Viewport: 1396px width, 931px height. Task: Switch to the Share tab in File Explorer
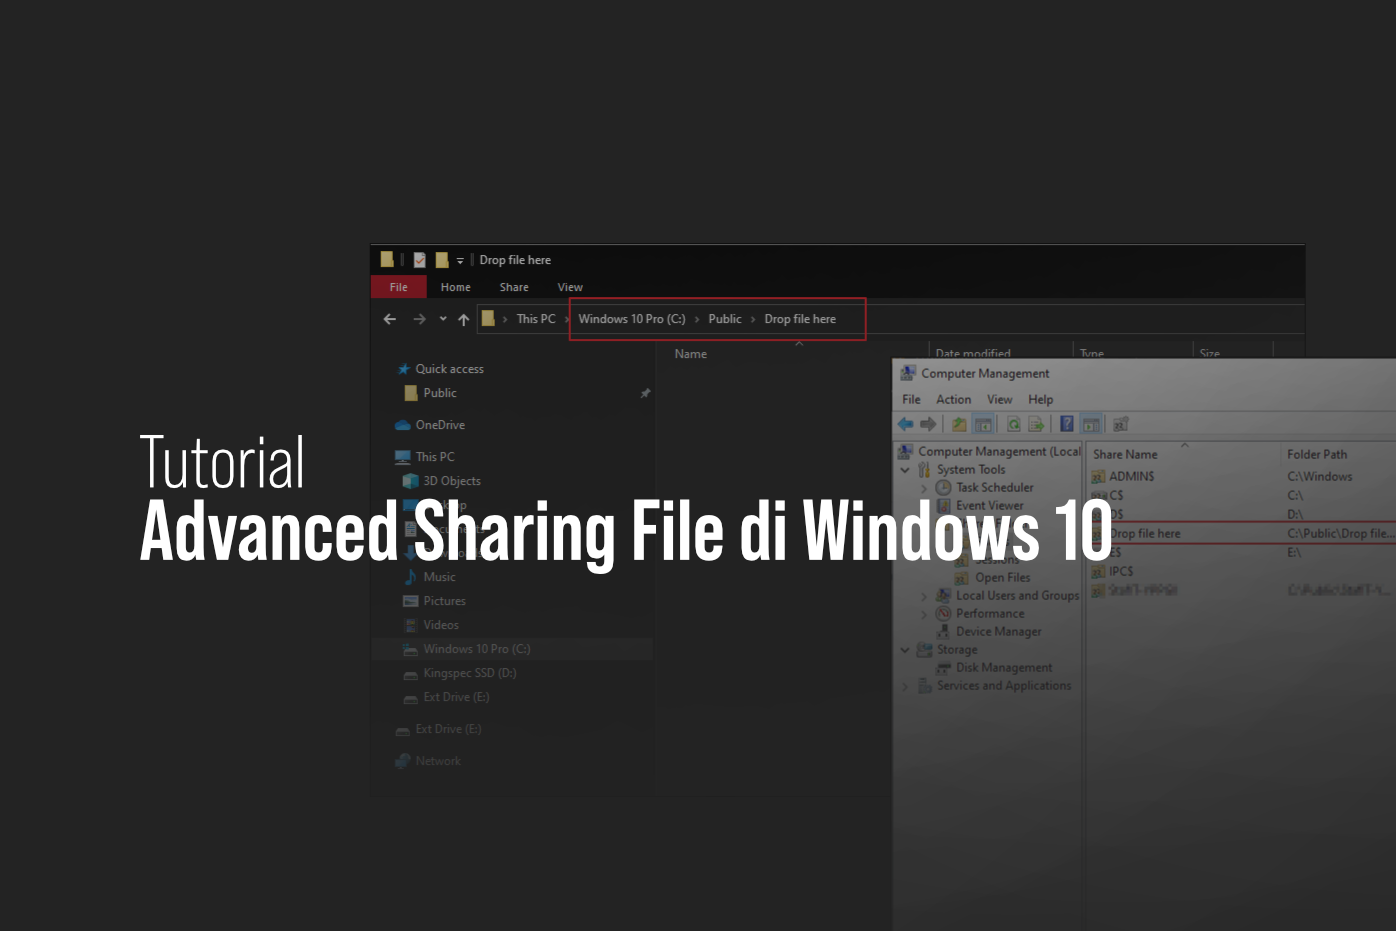tap(513, 286)
